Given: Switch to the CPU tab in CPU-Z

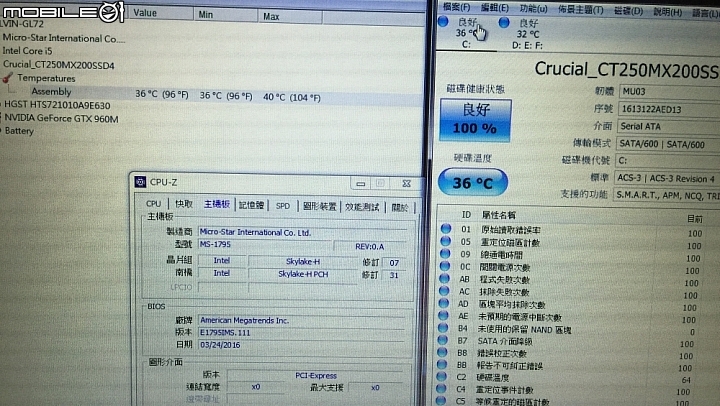Looking at the screenshot, I should click(x=153, y=203).
